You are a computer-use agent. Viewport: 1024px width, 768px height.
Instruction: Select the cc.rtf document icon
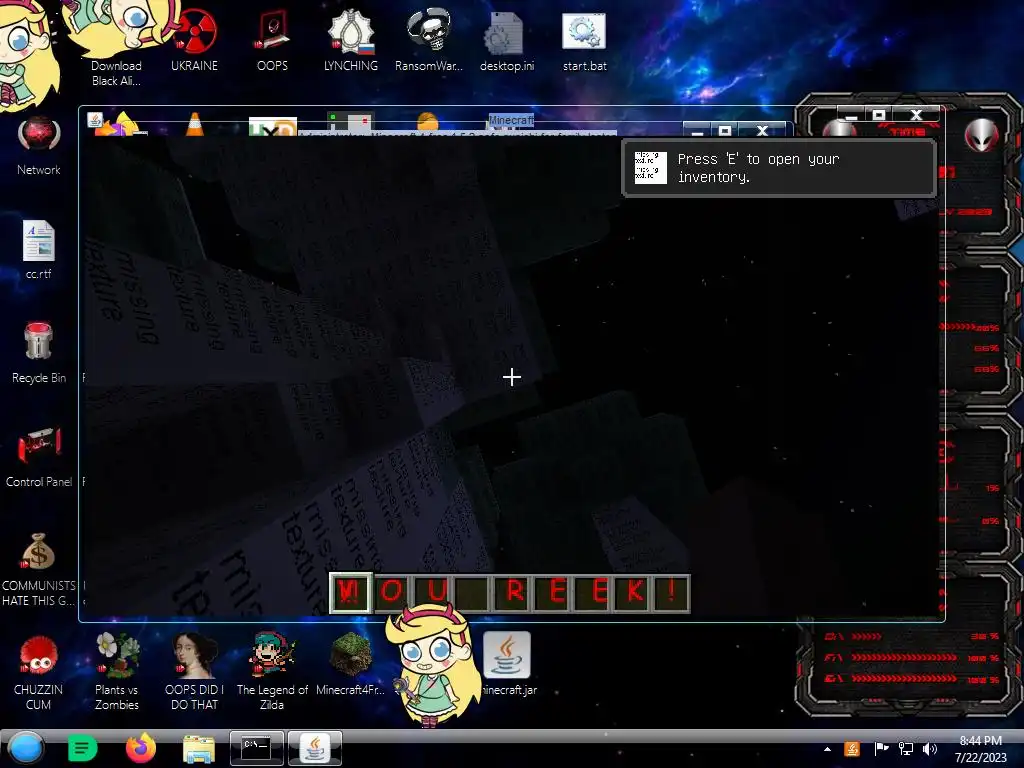pyautogui.click(x=39, y=249)
